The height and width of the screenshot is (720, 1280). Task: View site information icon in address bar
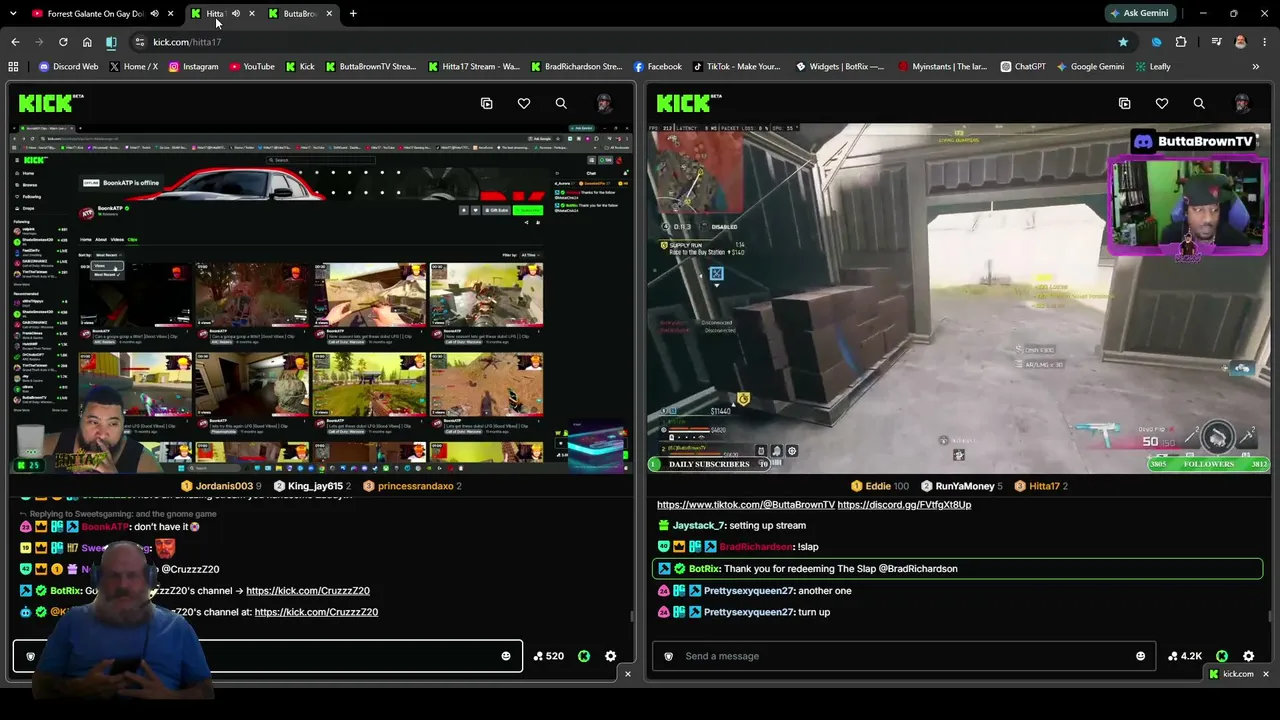pyautogui.click(x=139, y=42)
